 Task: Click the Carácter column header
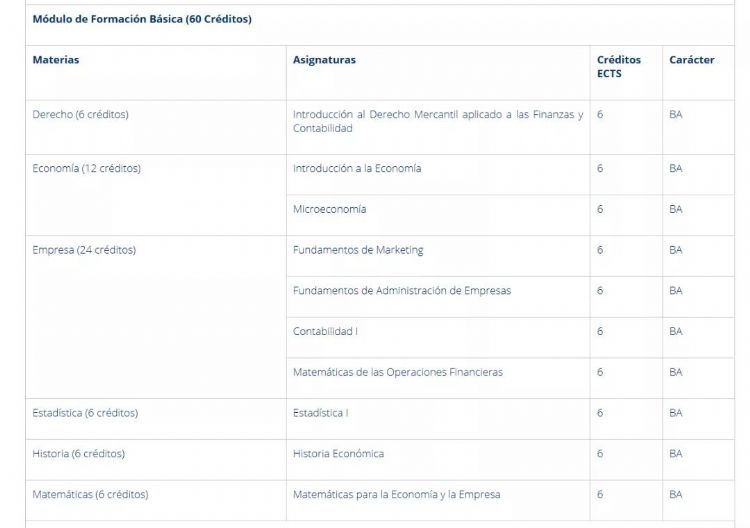tap(692, 60)
